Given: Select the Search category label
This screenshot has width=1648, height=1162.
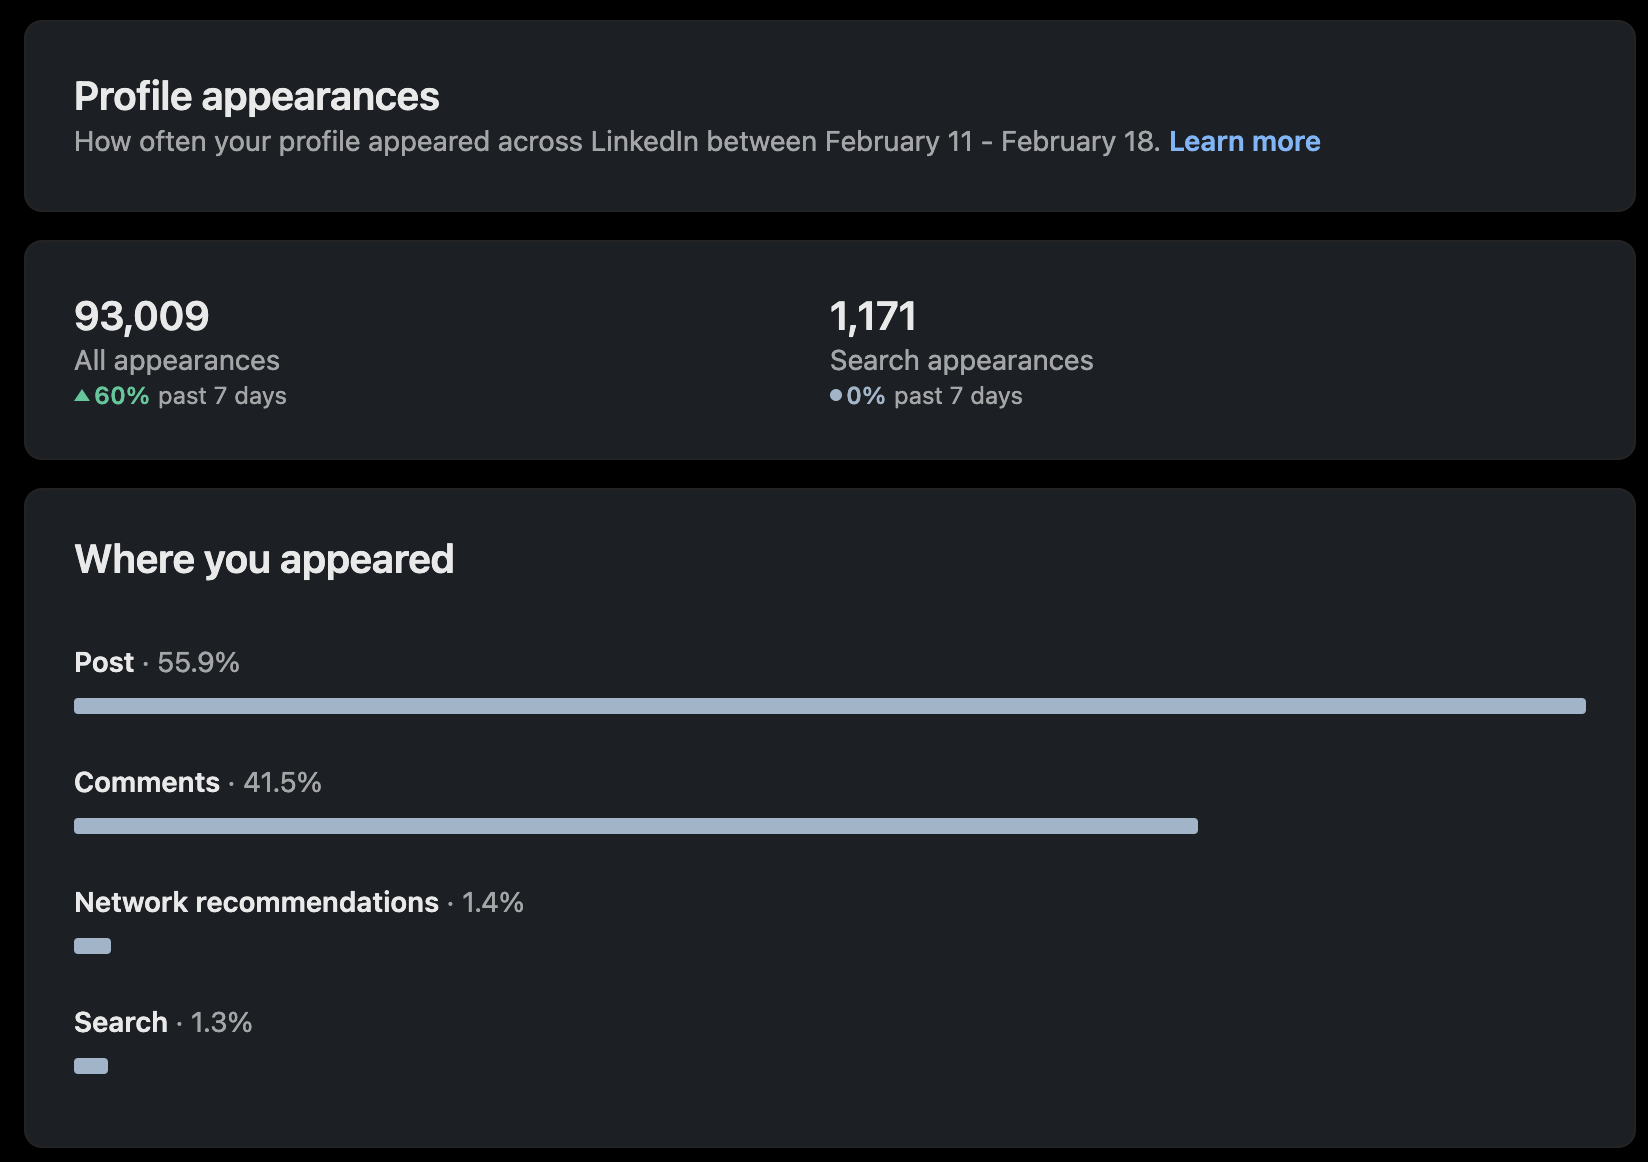Looking at the screenshot, I should tap(120, 1022).
